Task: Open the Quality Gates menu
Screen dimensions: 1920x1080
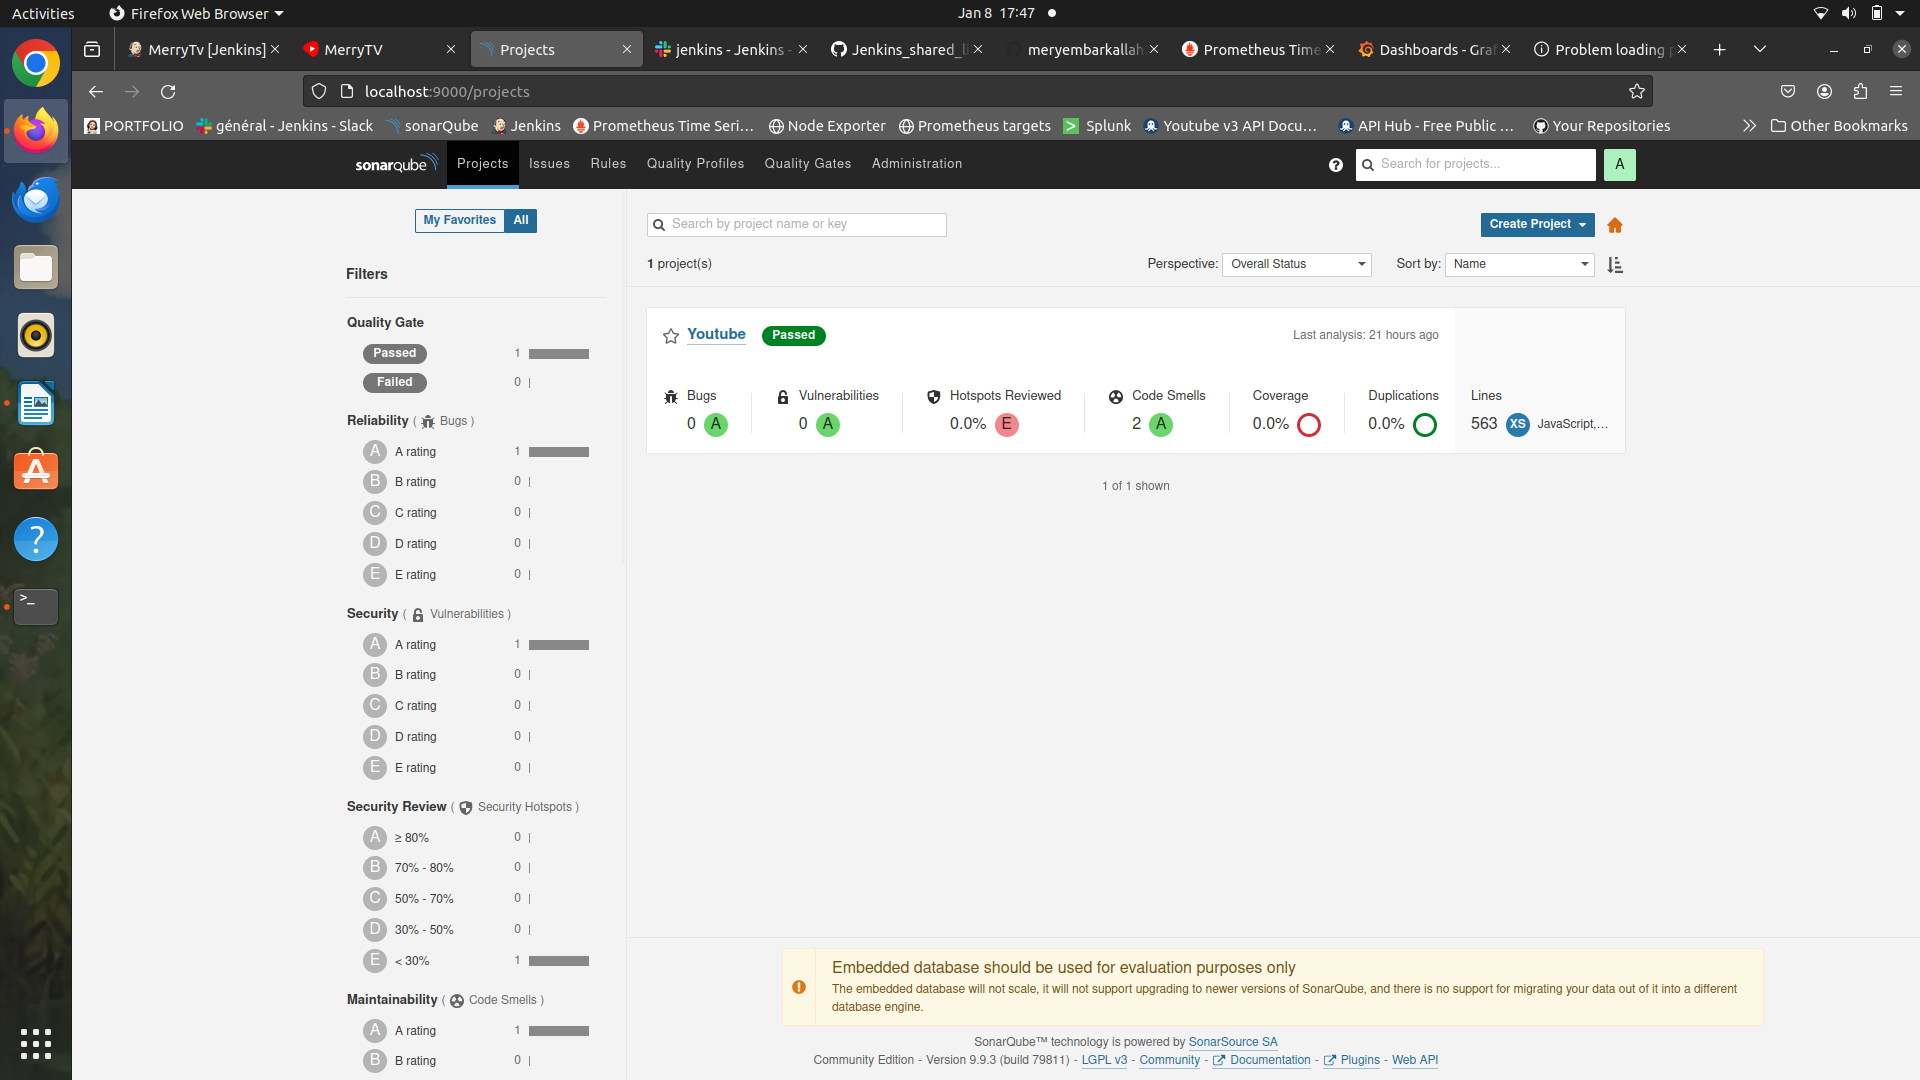Action: [x=807, y=164]
